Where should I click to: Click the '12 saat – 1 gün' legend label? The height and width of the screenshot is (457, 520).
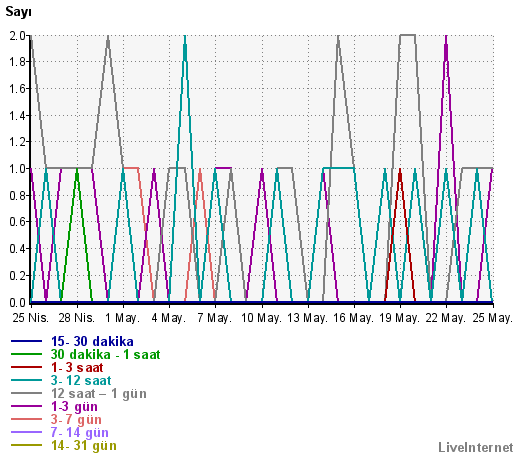[99, 393]
